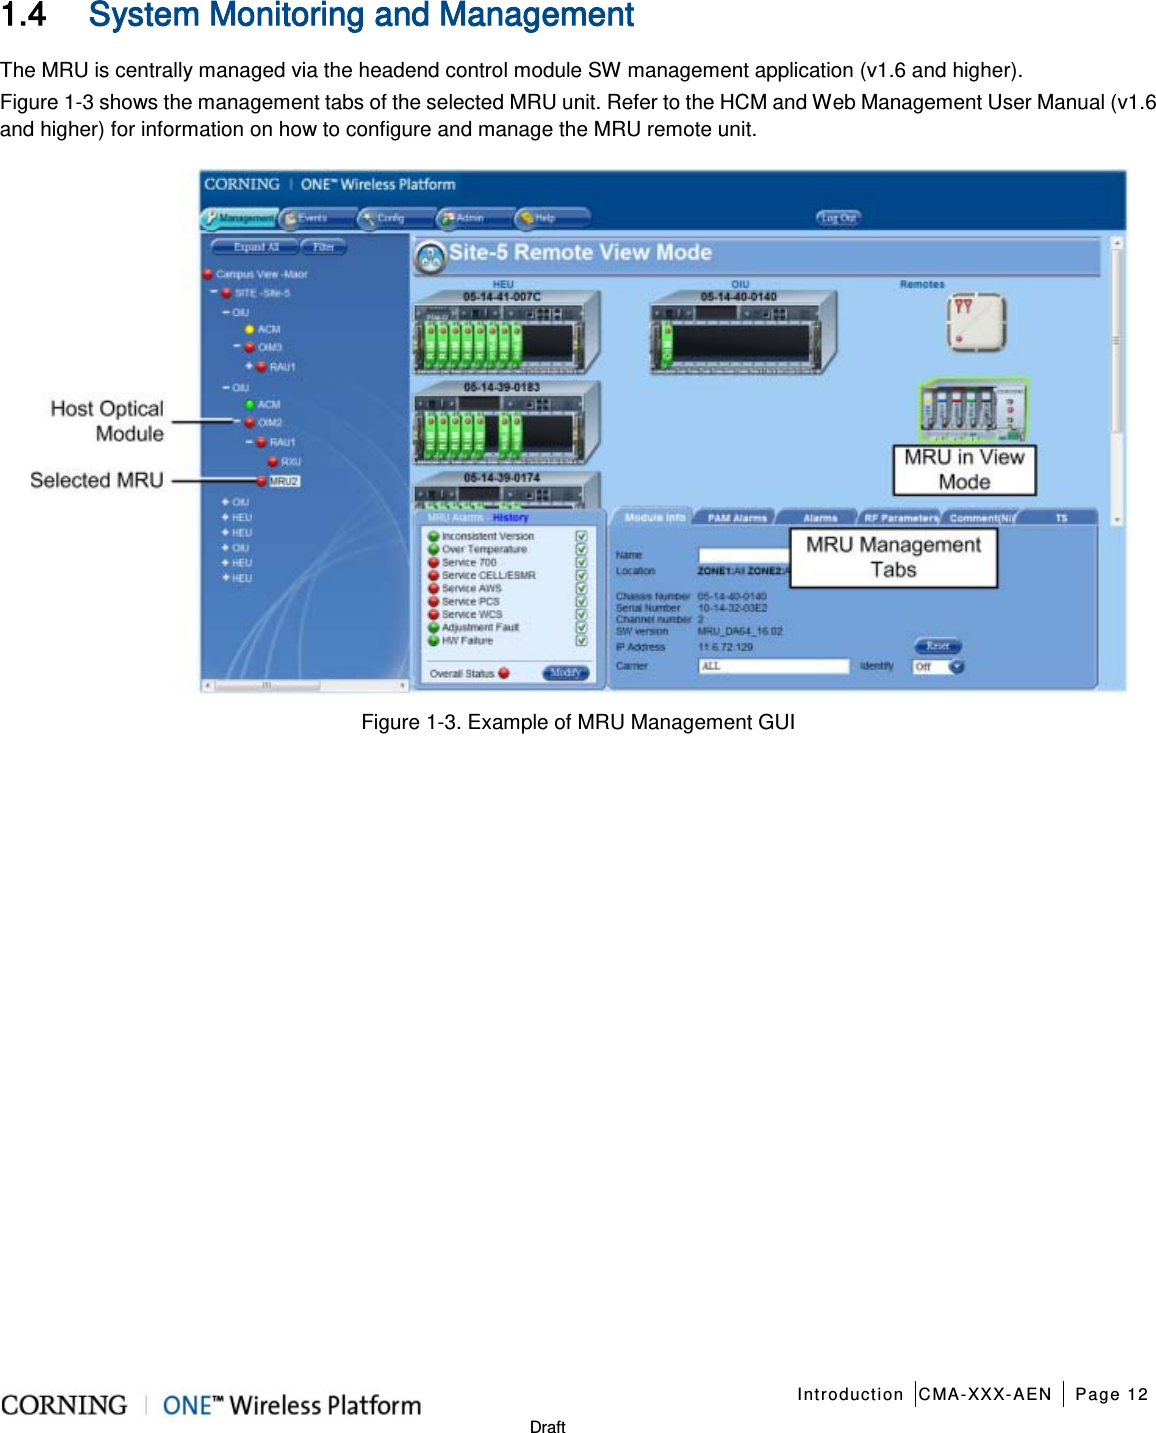Viewport: 1156px width, 1433px height.
Task: Toggle the HW Failure alarm checkbox
Action: (x=581, y=640)
